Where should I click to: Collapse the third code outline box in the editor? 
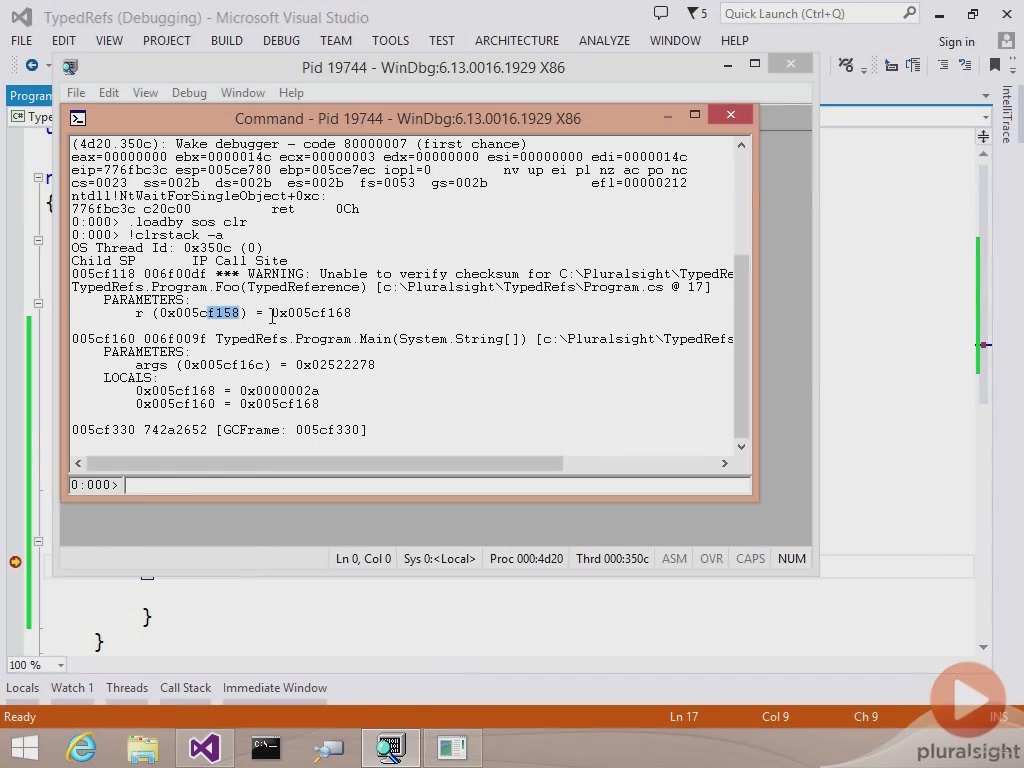pos(38,303)
